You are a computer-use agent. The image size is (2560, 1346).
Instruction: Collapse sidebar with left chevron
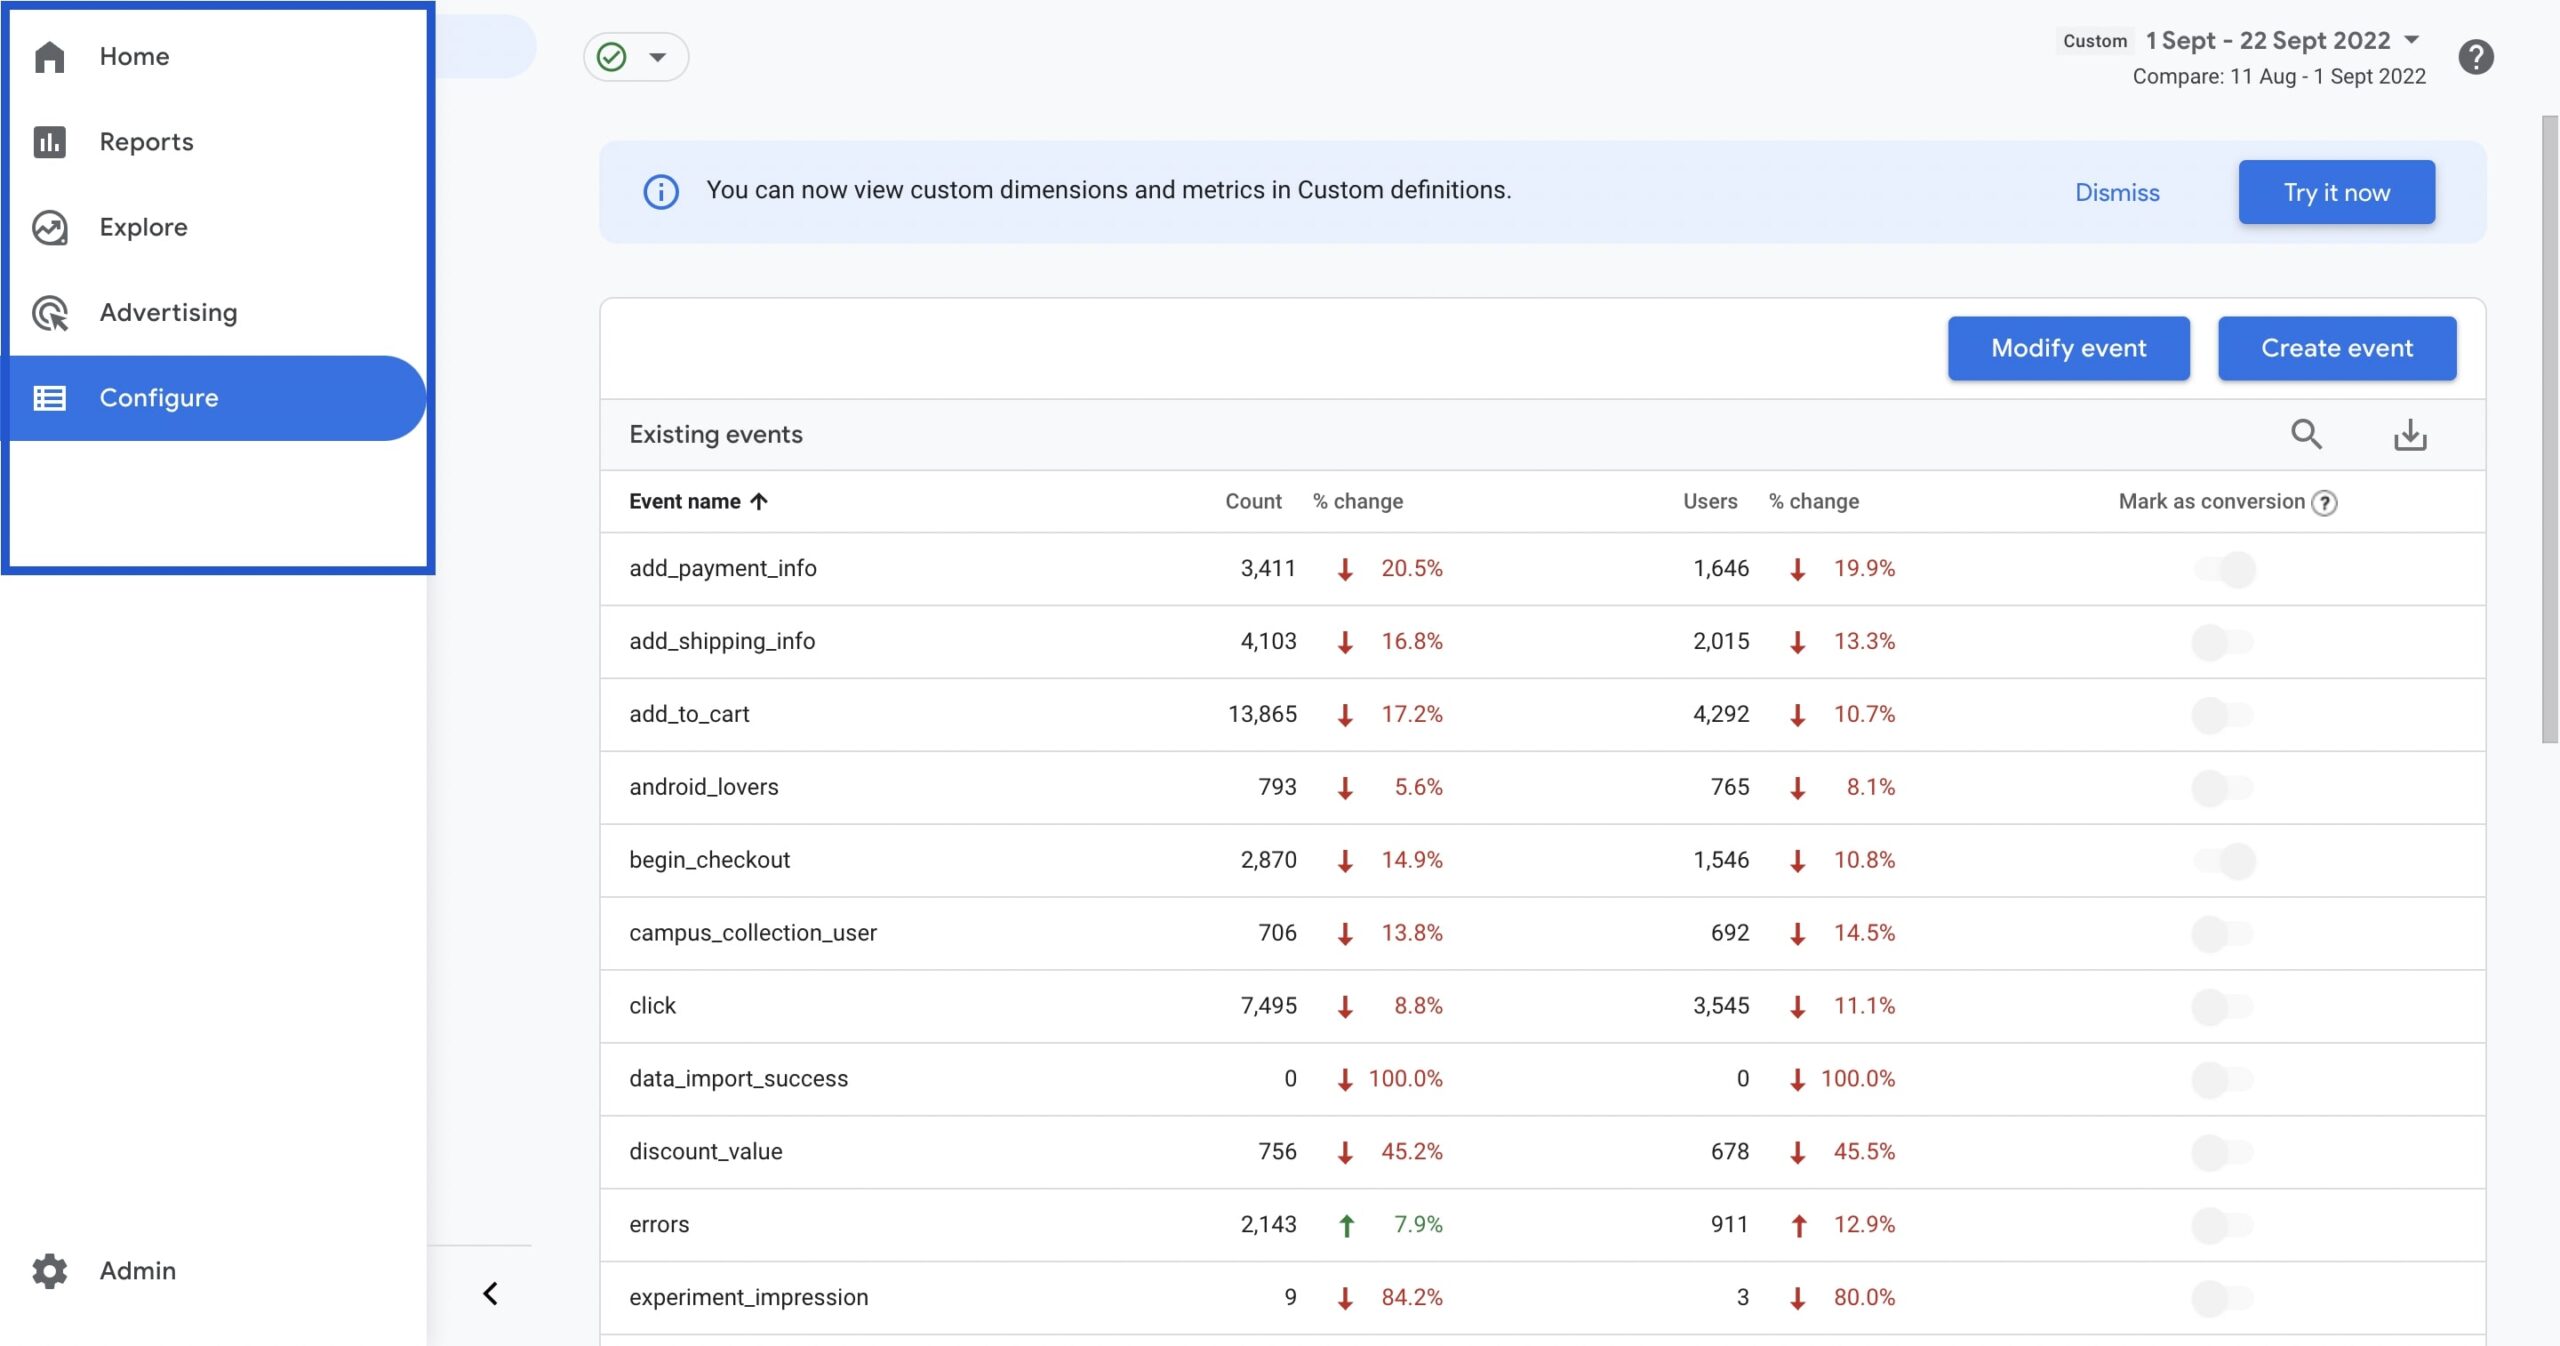(x=490, y=1294)
